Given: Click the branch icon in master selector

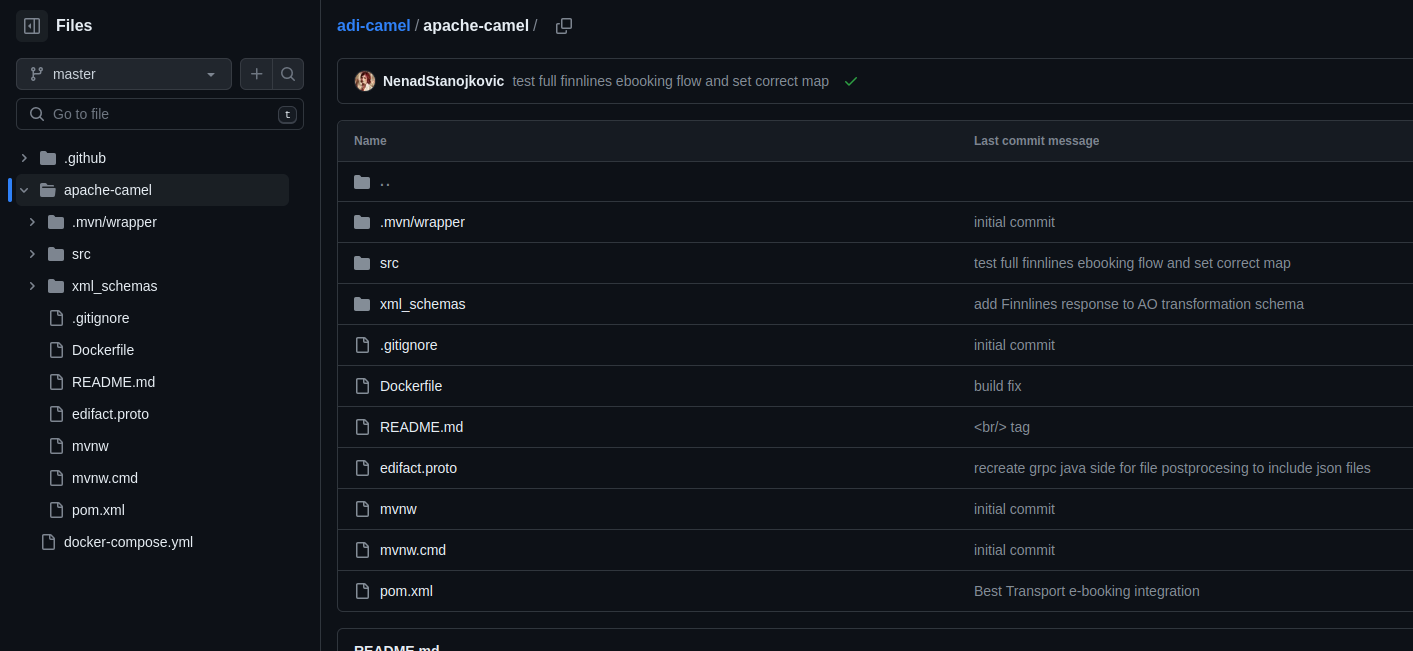Looking at the screenshot, I should 37,74.
